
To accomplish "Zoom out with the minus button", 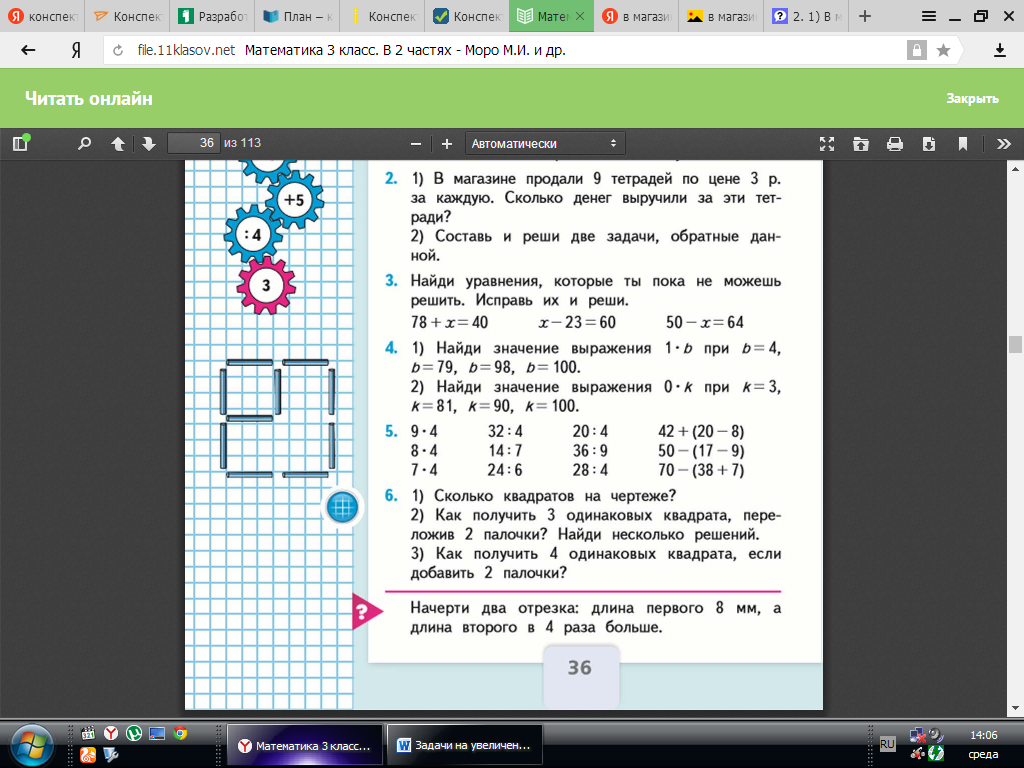I will 416,143.
